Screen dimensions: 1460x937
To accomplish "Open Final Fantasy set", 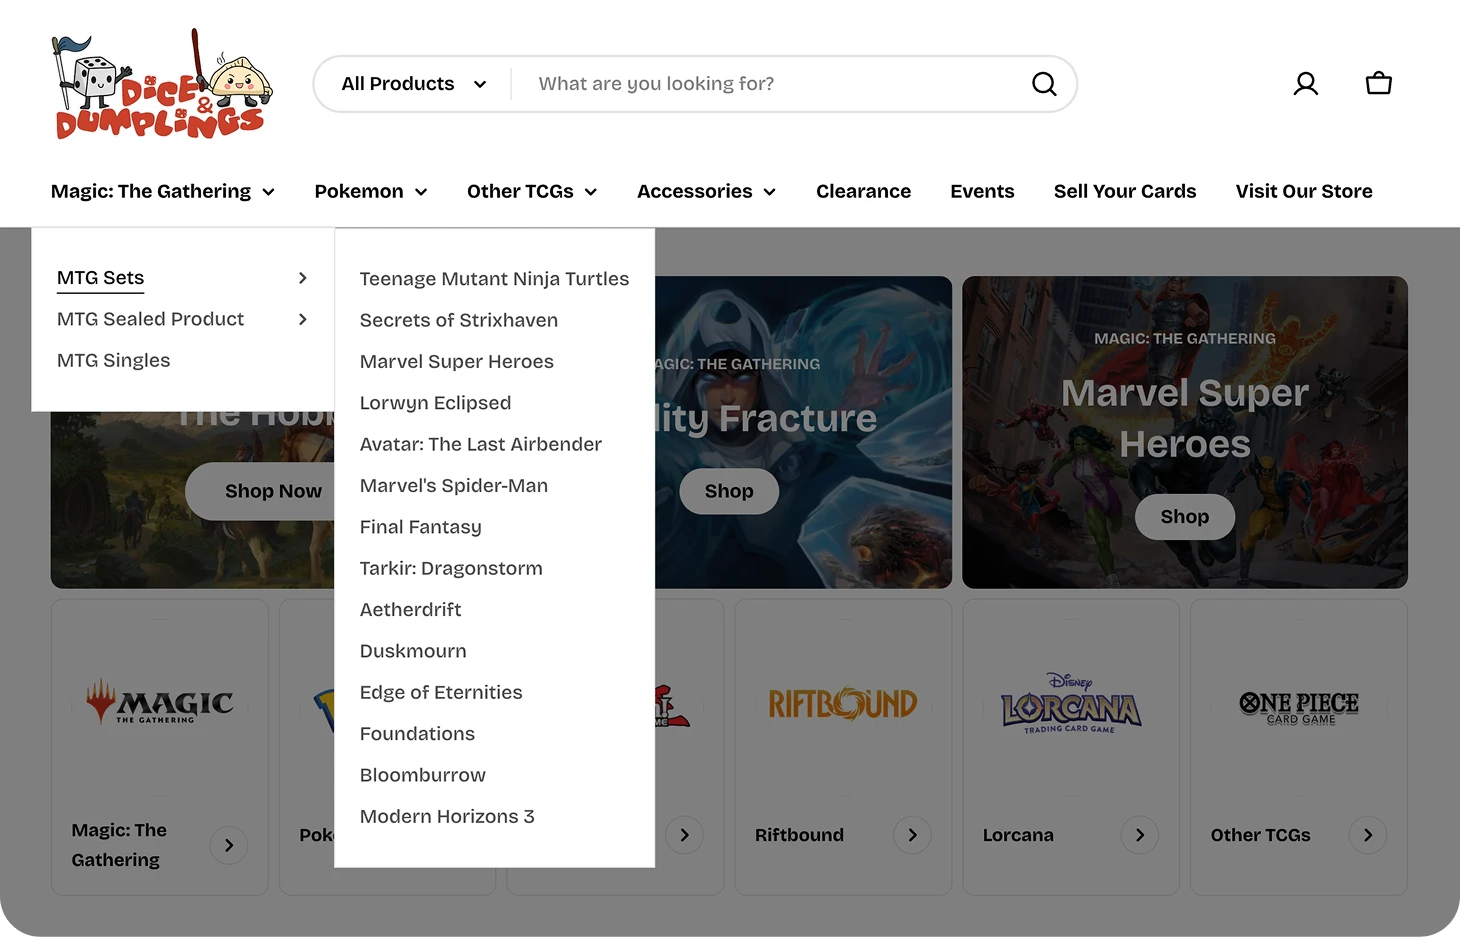I will pos(420,527).
